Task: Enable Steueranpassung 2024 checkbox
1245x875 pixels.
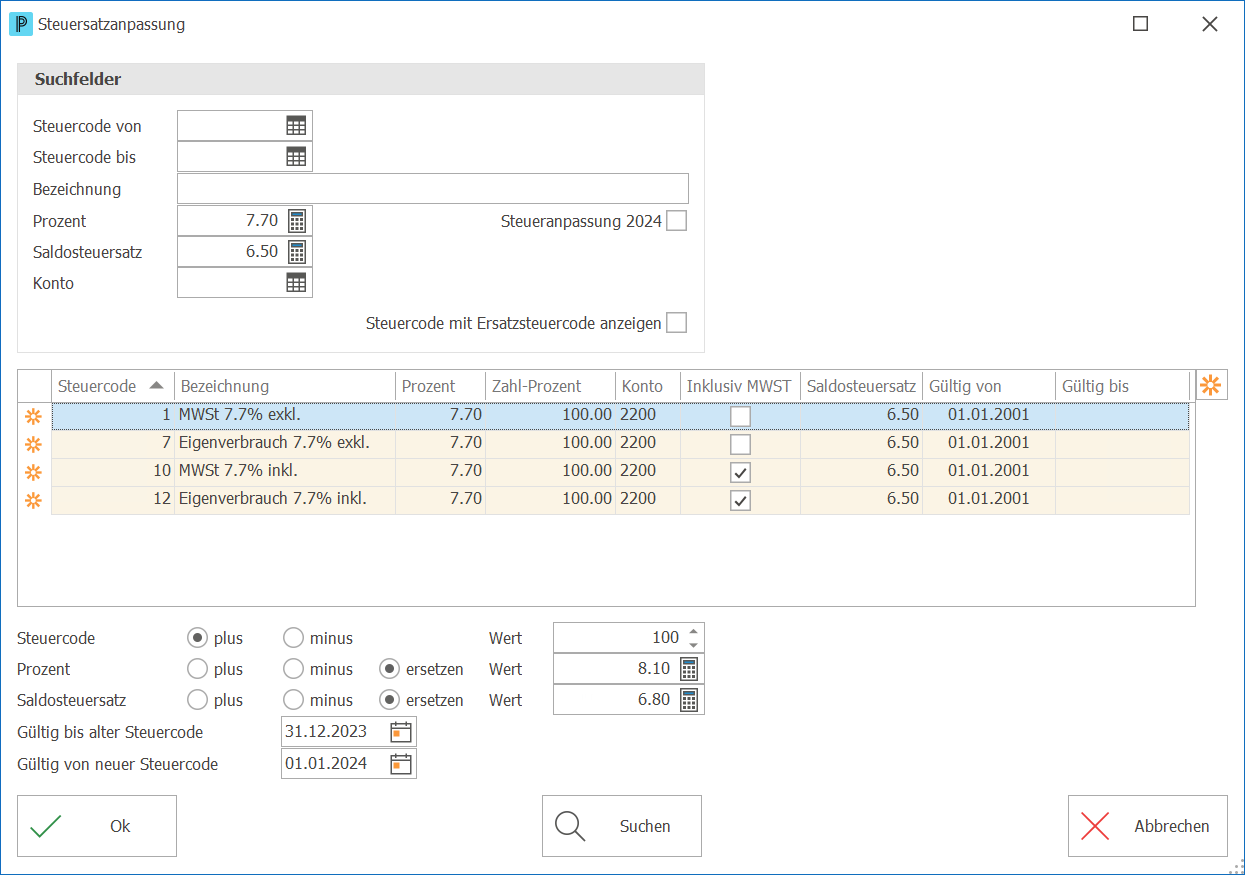Action: tap(677, 221)
